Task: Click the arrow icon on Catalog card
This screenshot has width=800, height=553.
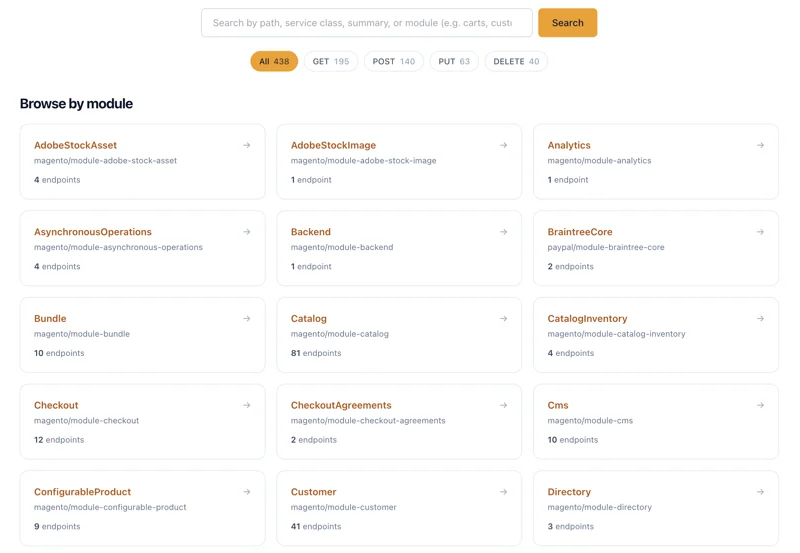Action: [503, 319]
